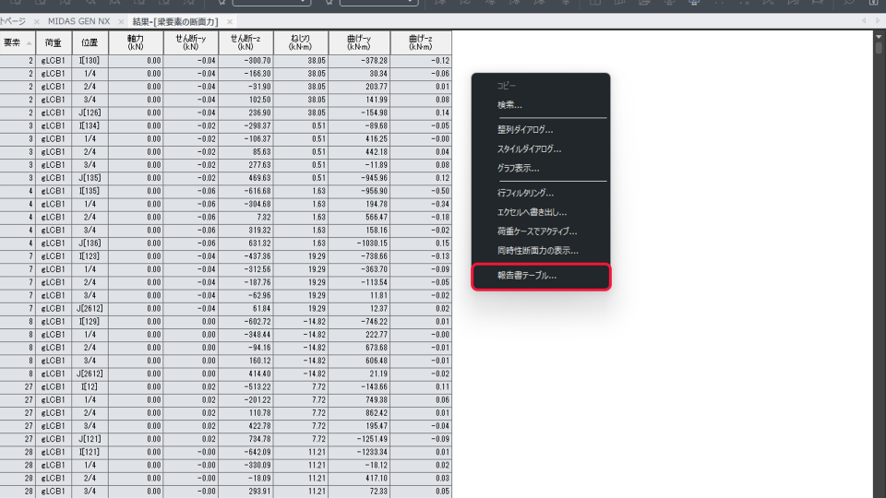Click the bending value -1251.49

tap(359, 439)
